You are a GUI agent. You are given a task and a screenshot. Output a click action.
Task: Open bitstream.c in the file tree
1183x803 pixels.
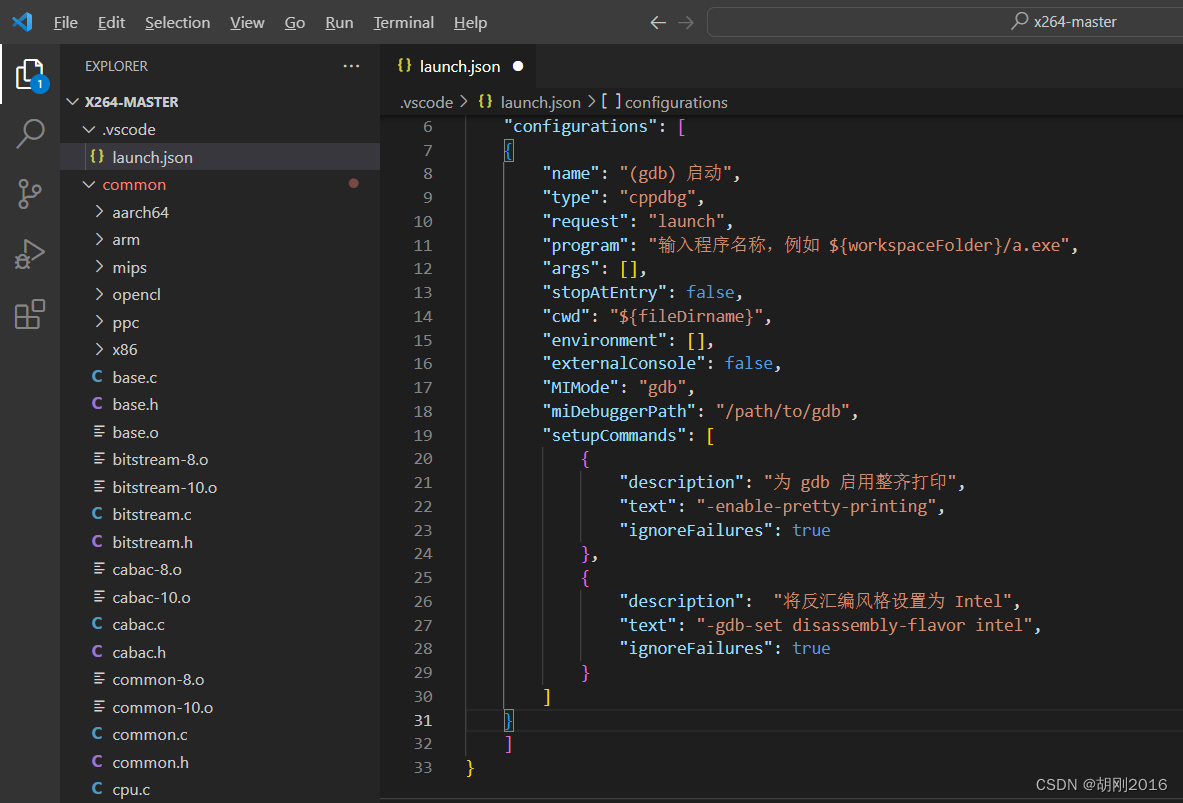pyautogui.click(x=152, y=514)
